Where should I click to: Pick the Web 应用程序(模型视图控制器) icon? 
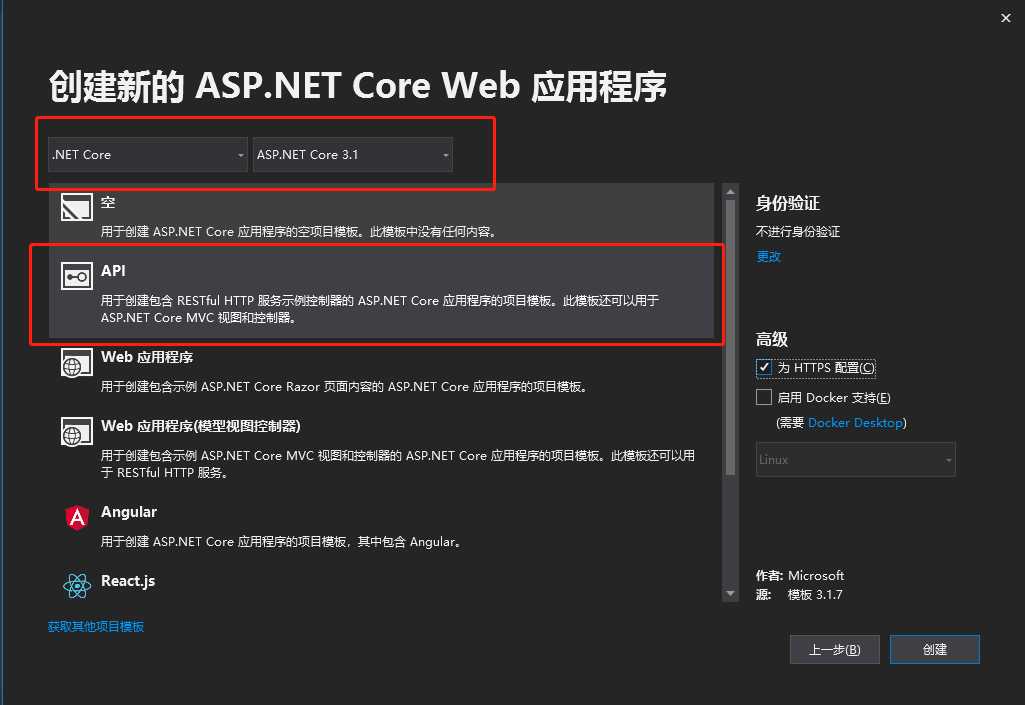click(76, 432)
